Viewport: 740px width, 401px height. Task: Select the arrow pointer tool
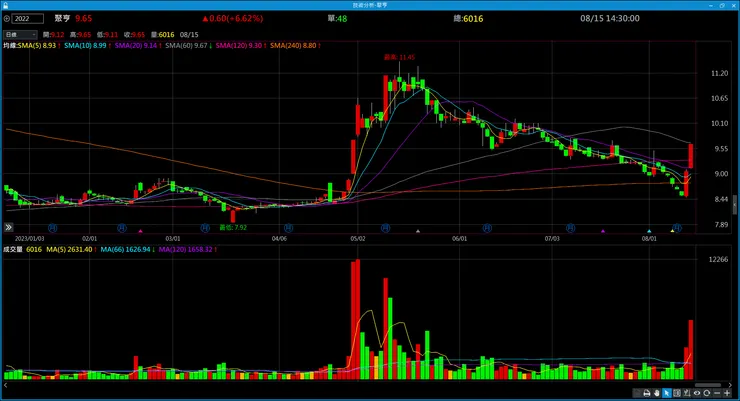coord(666,393)
